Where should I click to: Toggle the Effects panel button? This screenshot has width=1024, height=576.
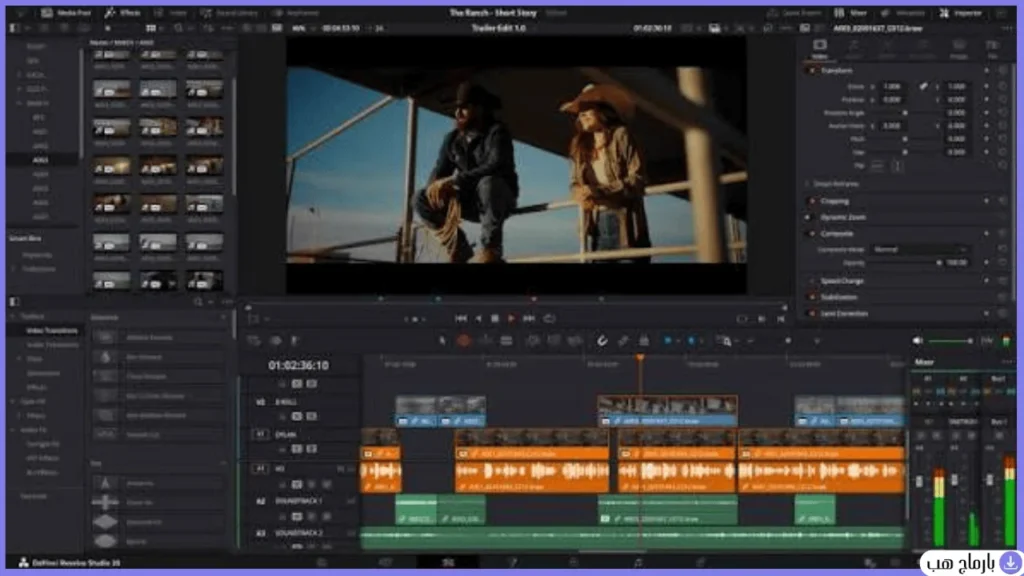(123, 13)
